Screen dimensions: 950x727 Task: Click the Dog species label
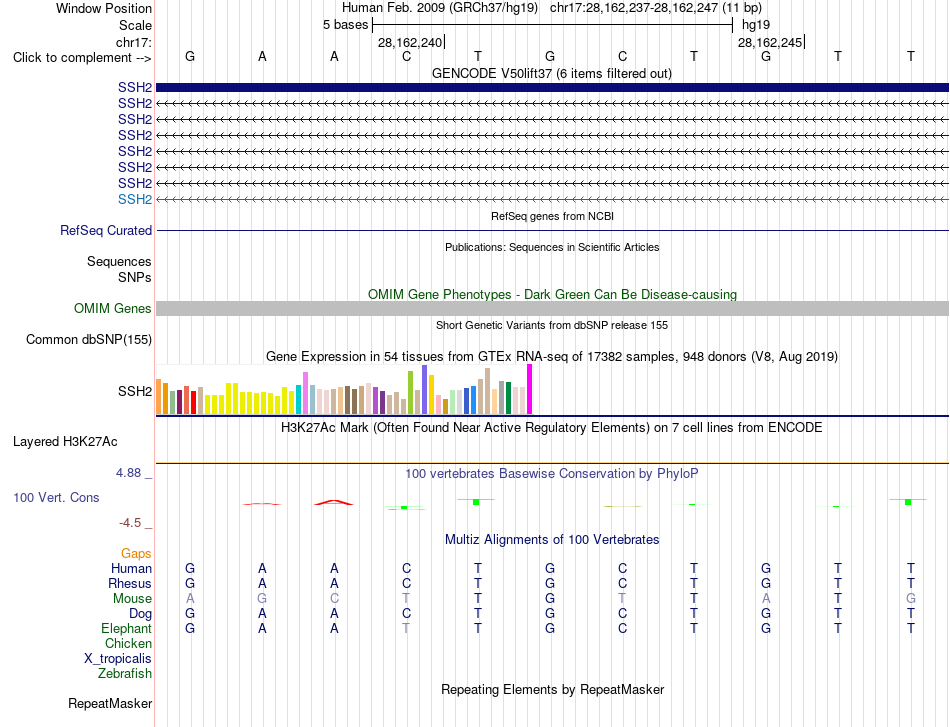coord(140,614)
